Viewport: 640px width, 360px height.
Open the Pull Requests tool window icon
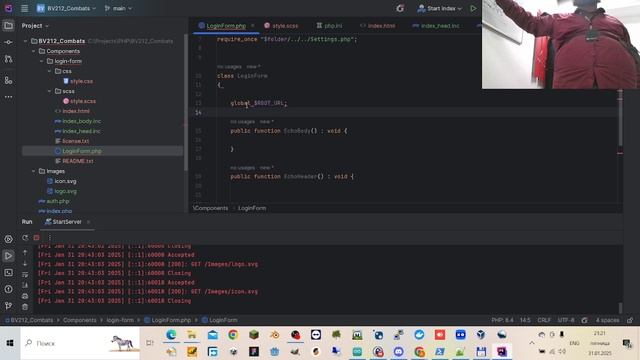click(8, 59)
